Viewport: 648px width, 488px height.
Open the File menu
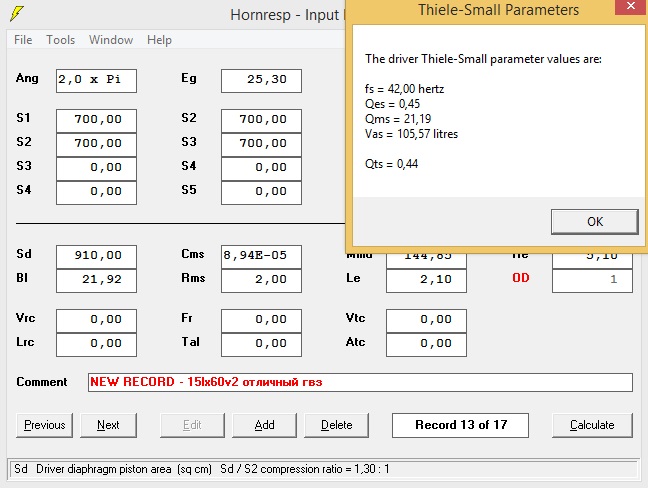[23, 40]
